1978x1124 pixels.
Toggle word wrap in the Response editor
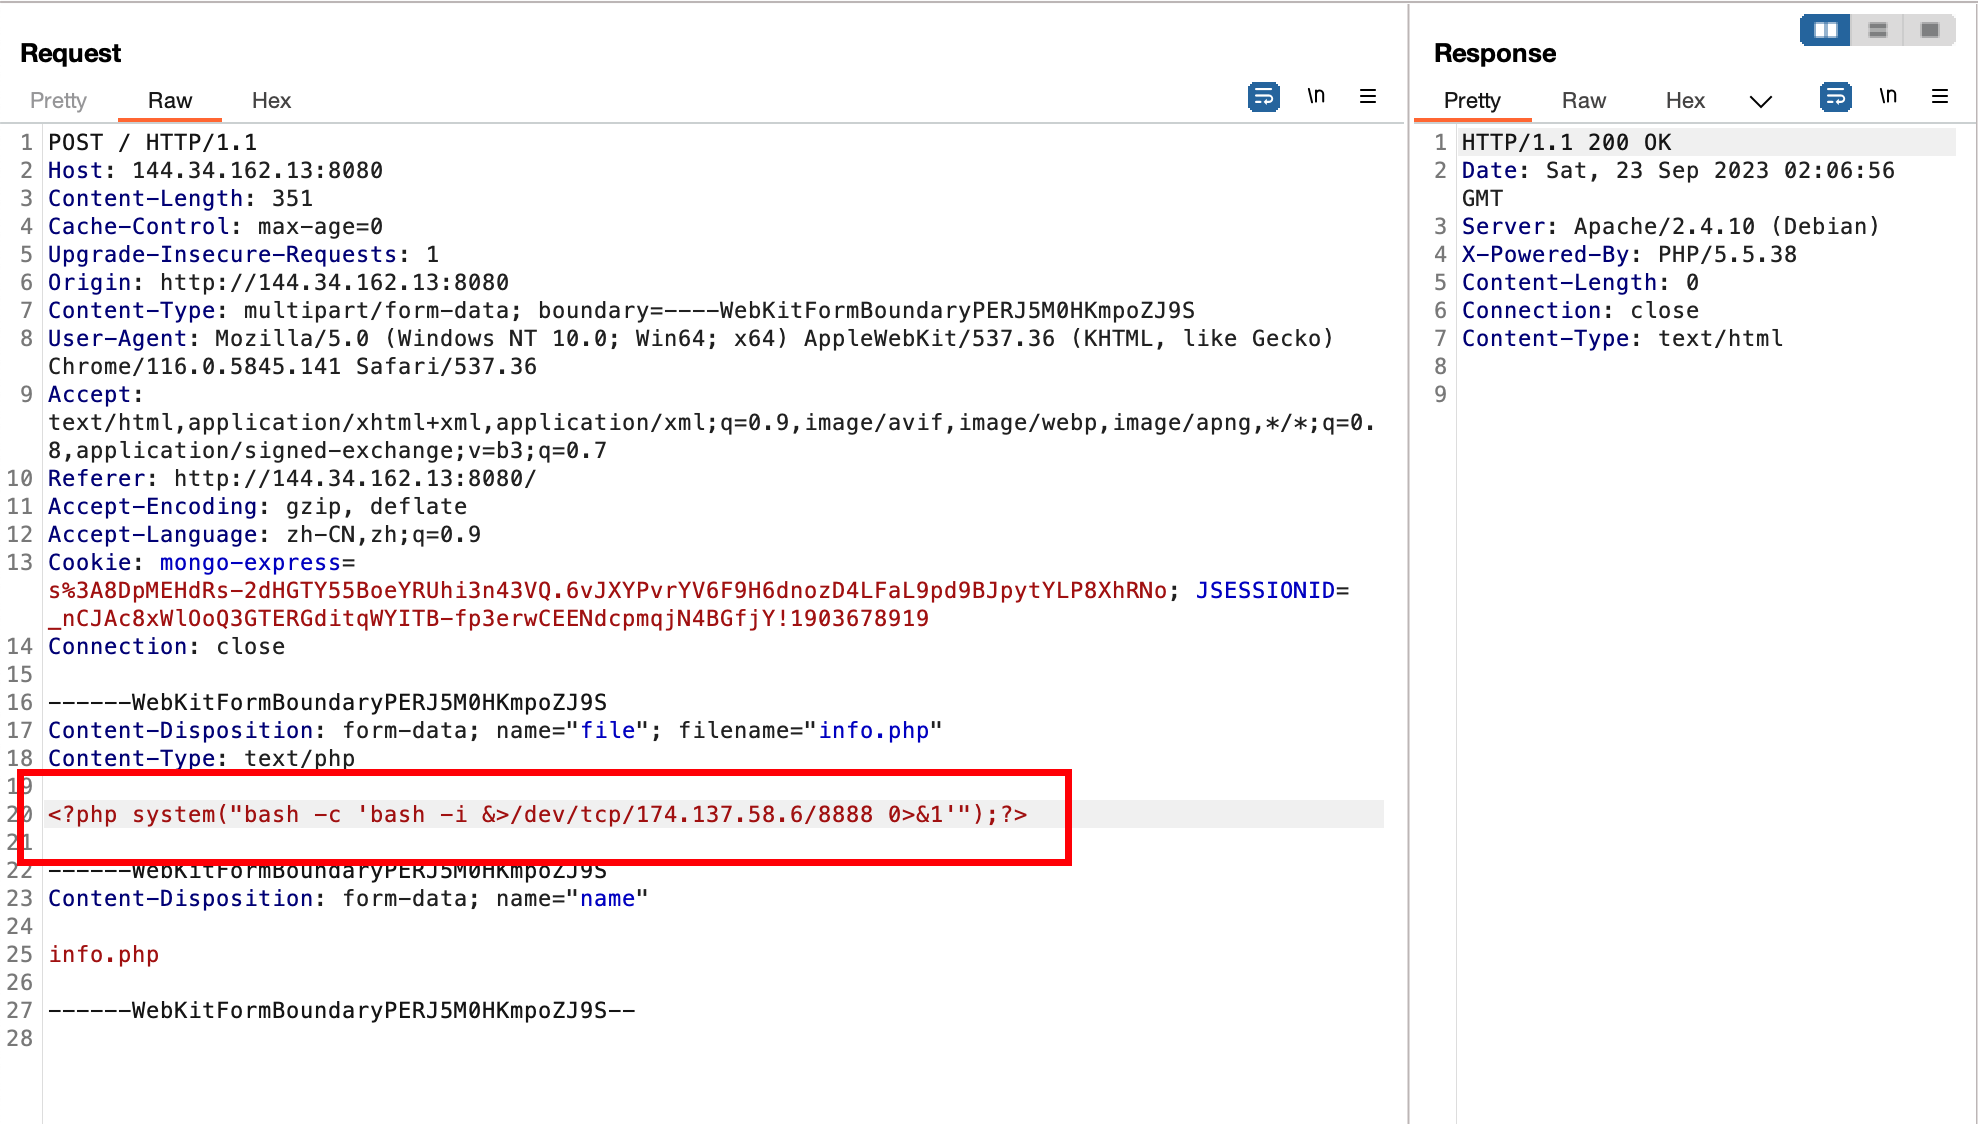pos(1836,96)
